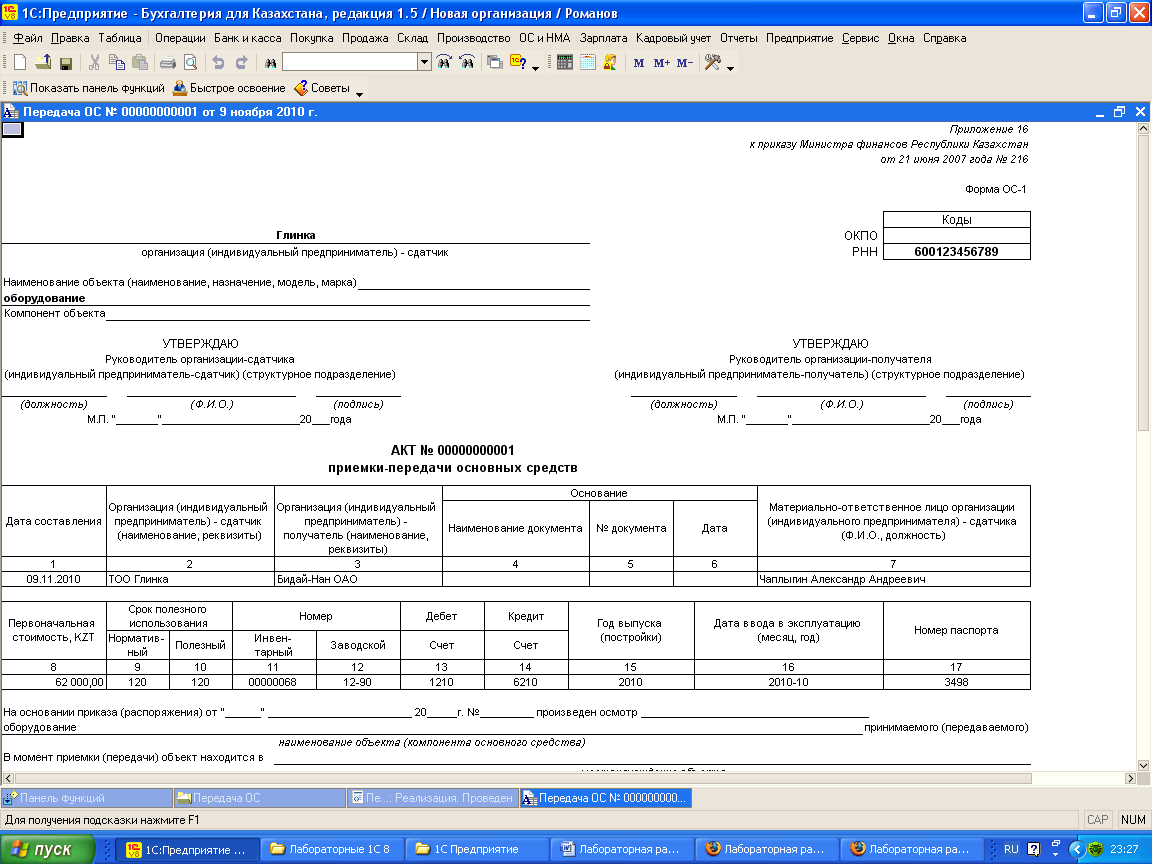1152x864 pixels.
Task: Click inside the toolbar search text field
Action: 350,62
